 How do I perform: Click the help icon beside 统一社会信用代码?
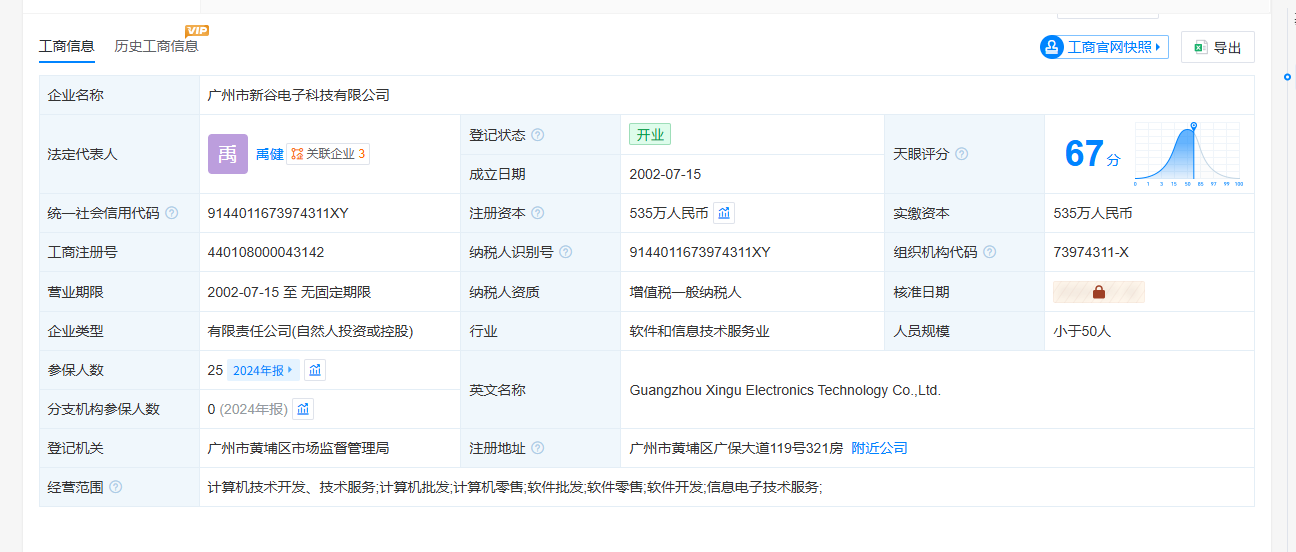(x=172, y=213)
